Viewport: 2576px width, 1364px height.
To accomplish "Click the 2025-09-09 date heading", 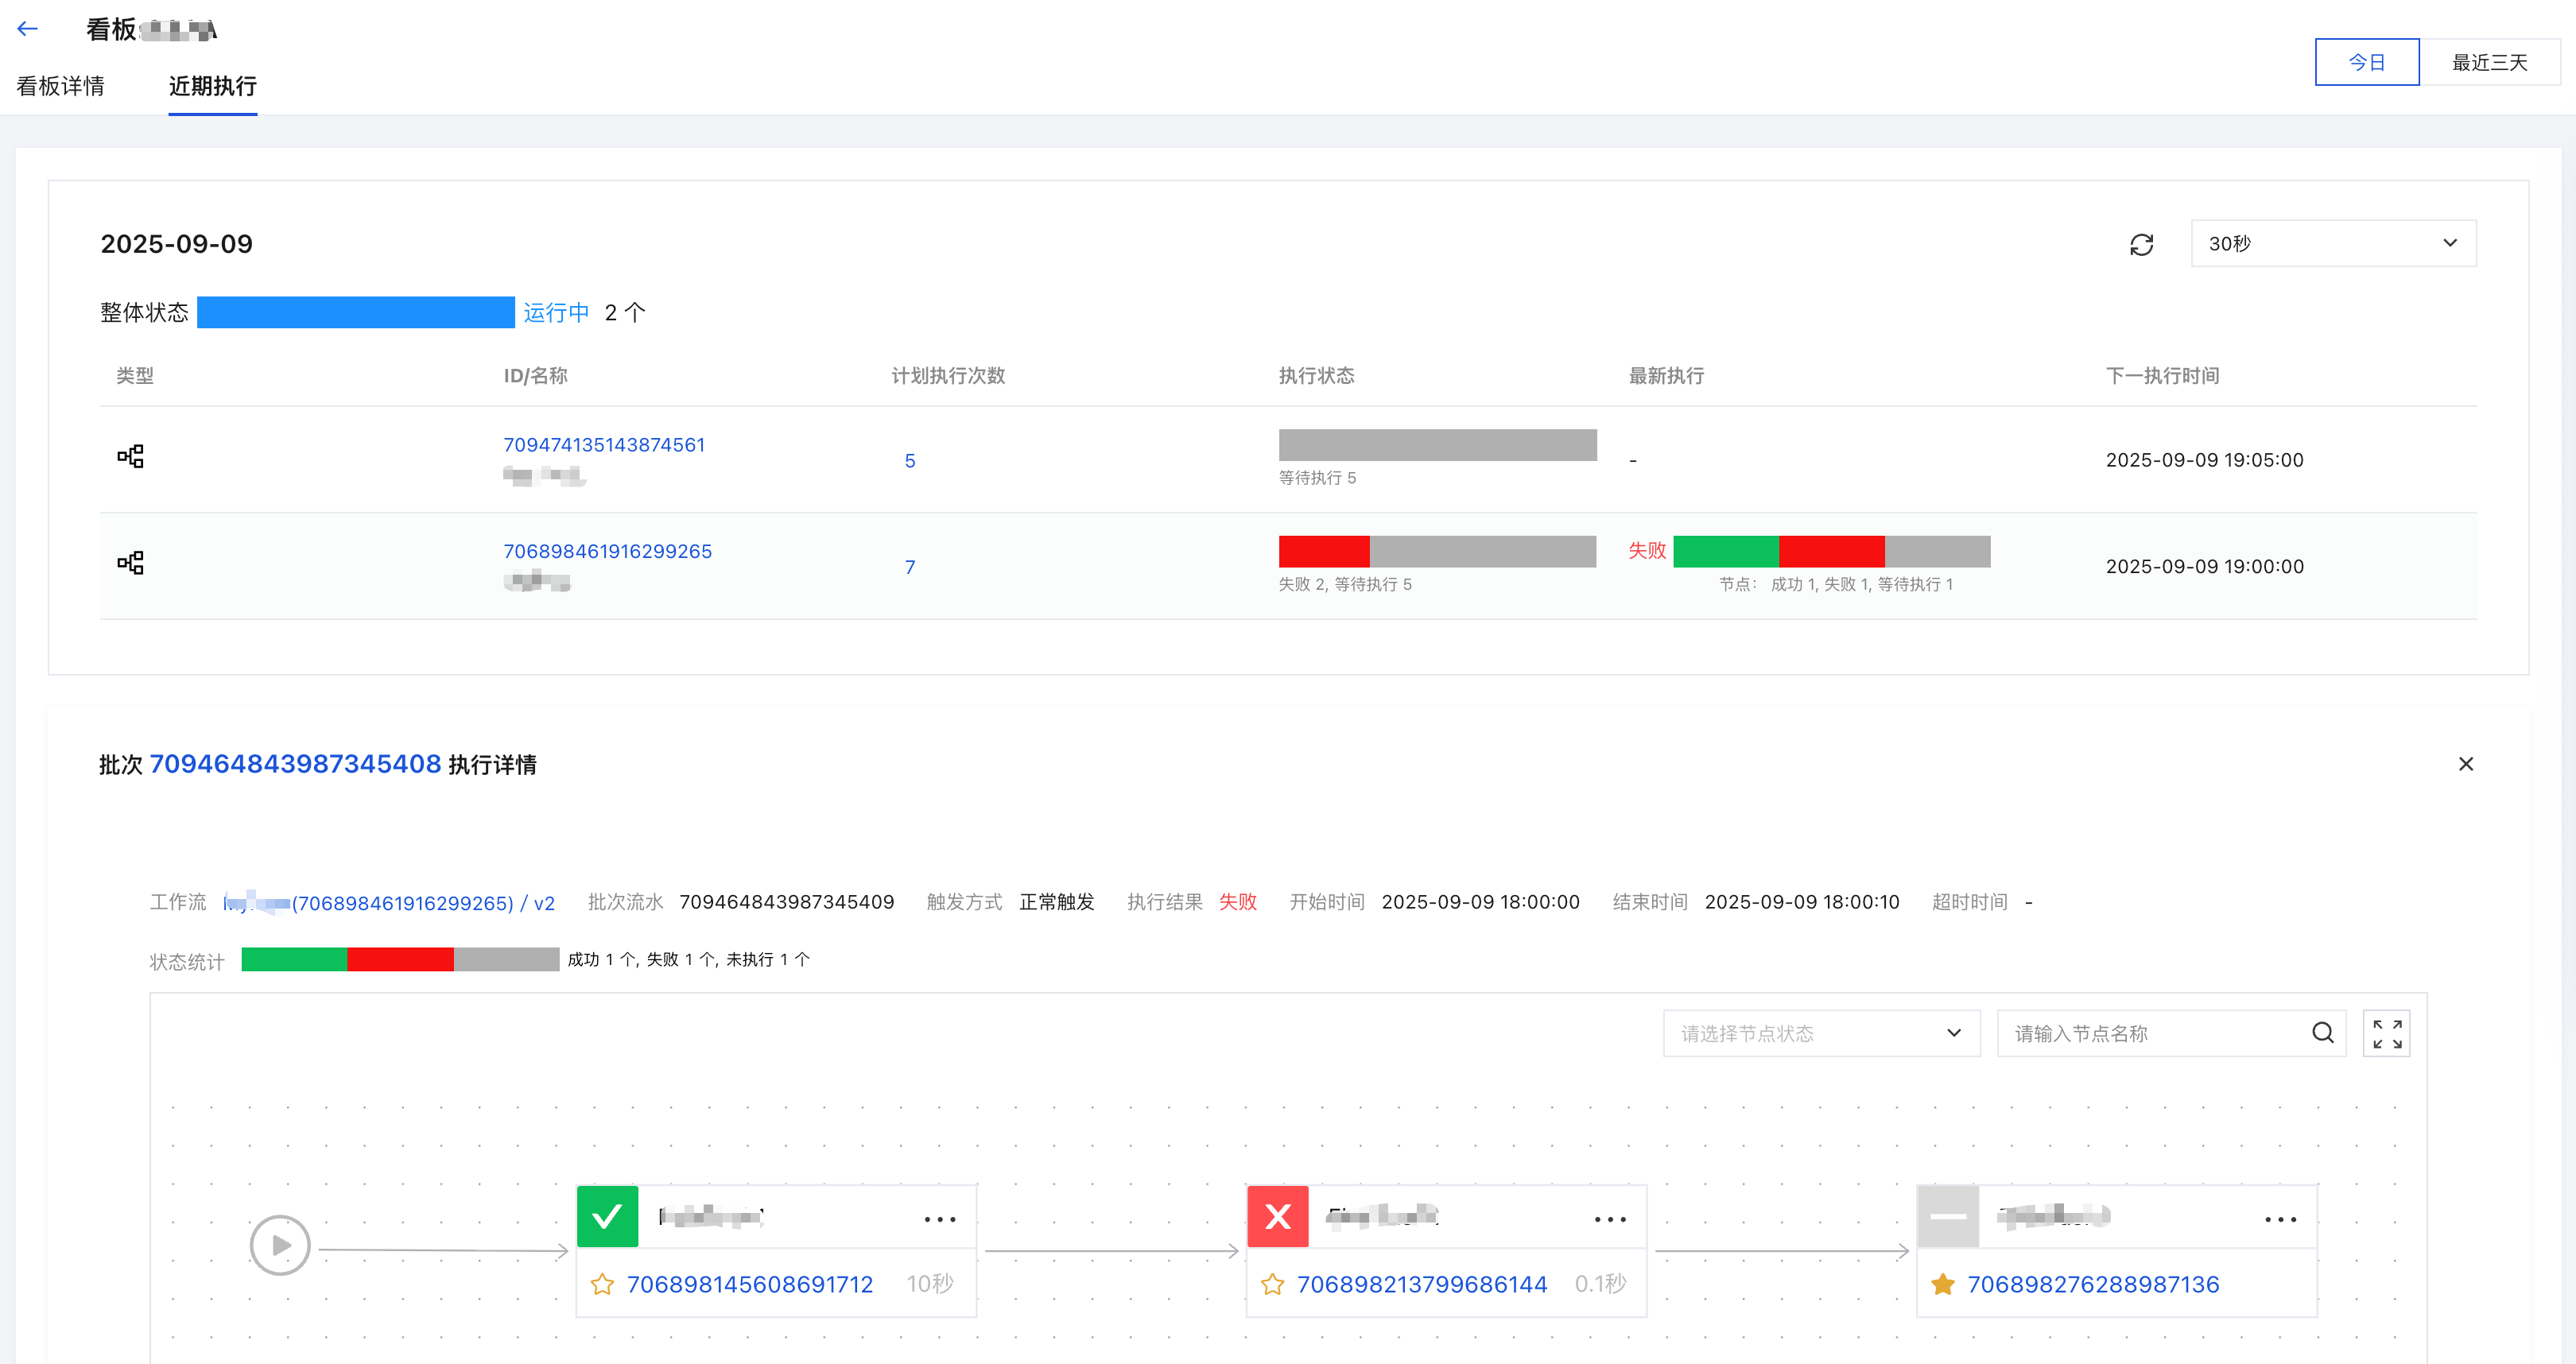I will (x=176, y=244).
